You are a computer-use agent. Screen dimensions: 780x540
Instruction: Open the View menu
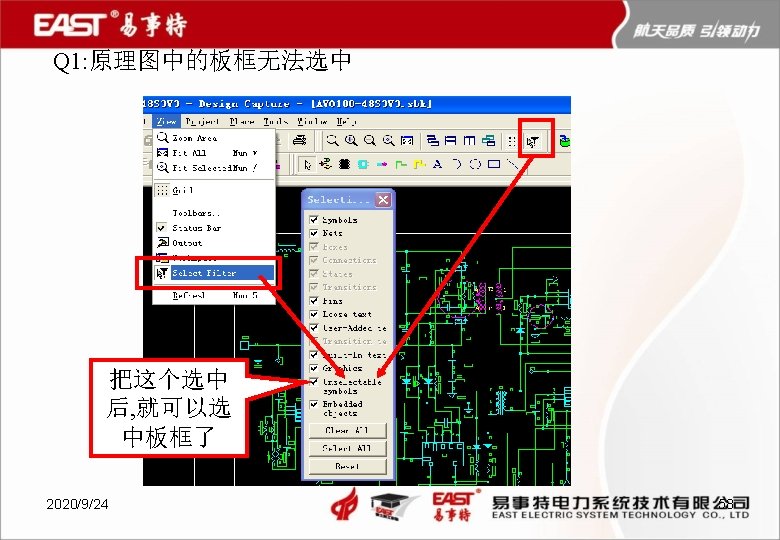(166, 121)
